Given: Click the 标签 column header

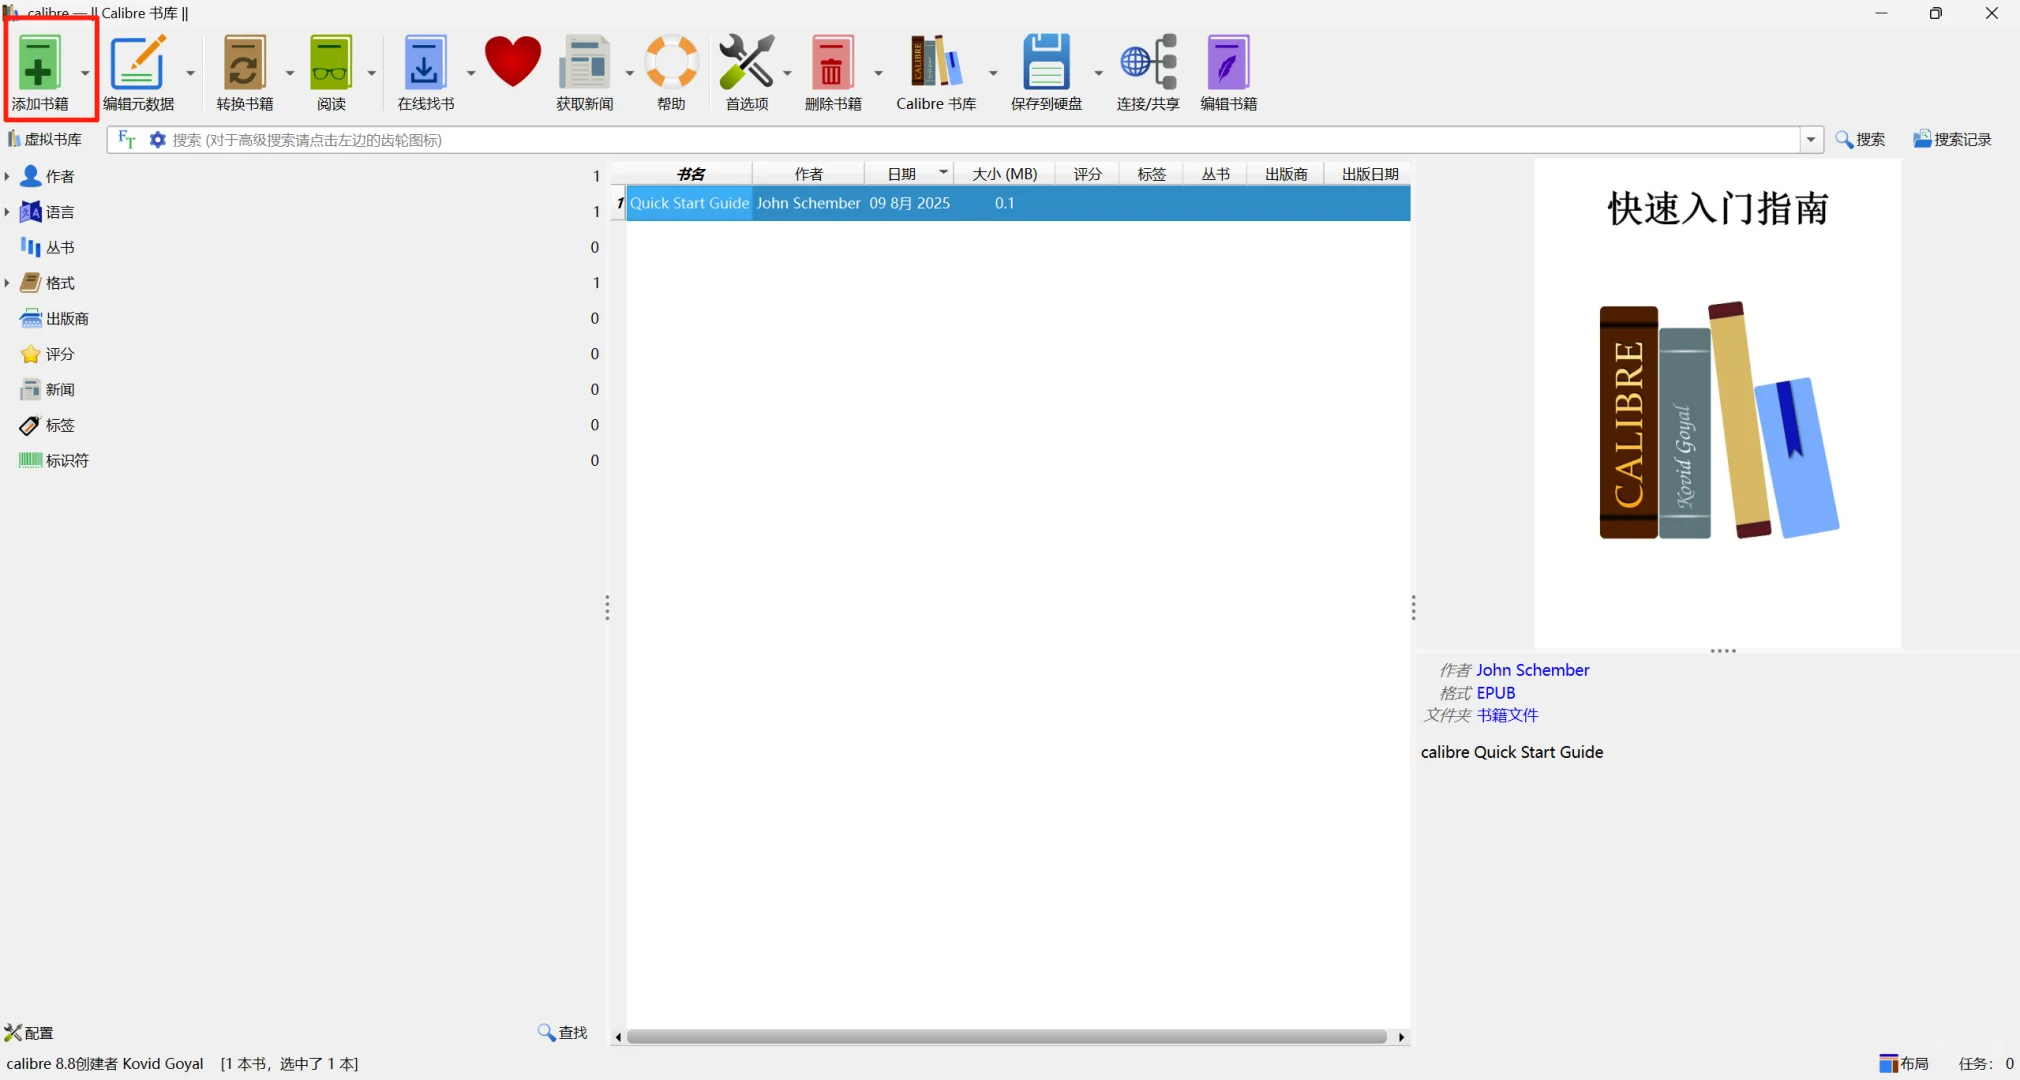Looking at the screenshot, I should coord(1151,174).
